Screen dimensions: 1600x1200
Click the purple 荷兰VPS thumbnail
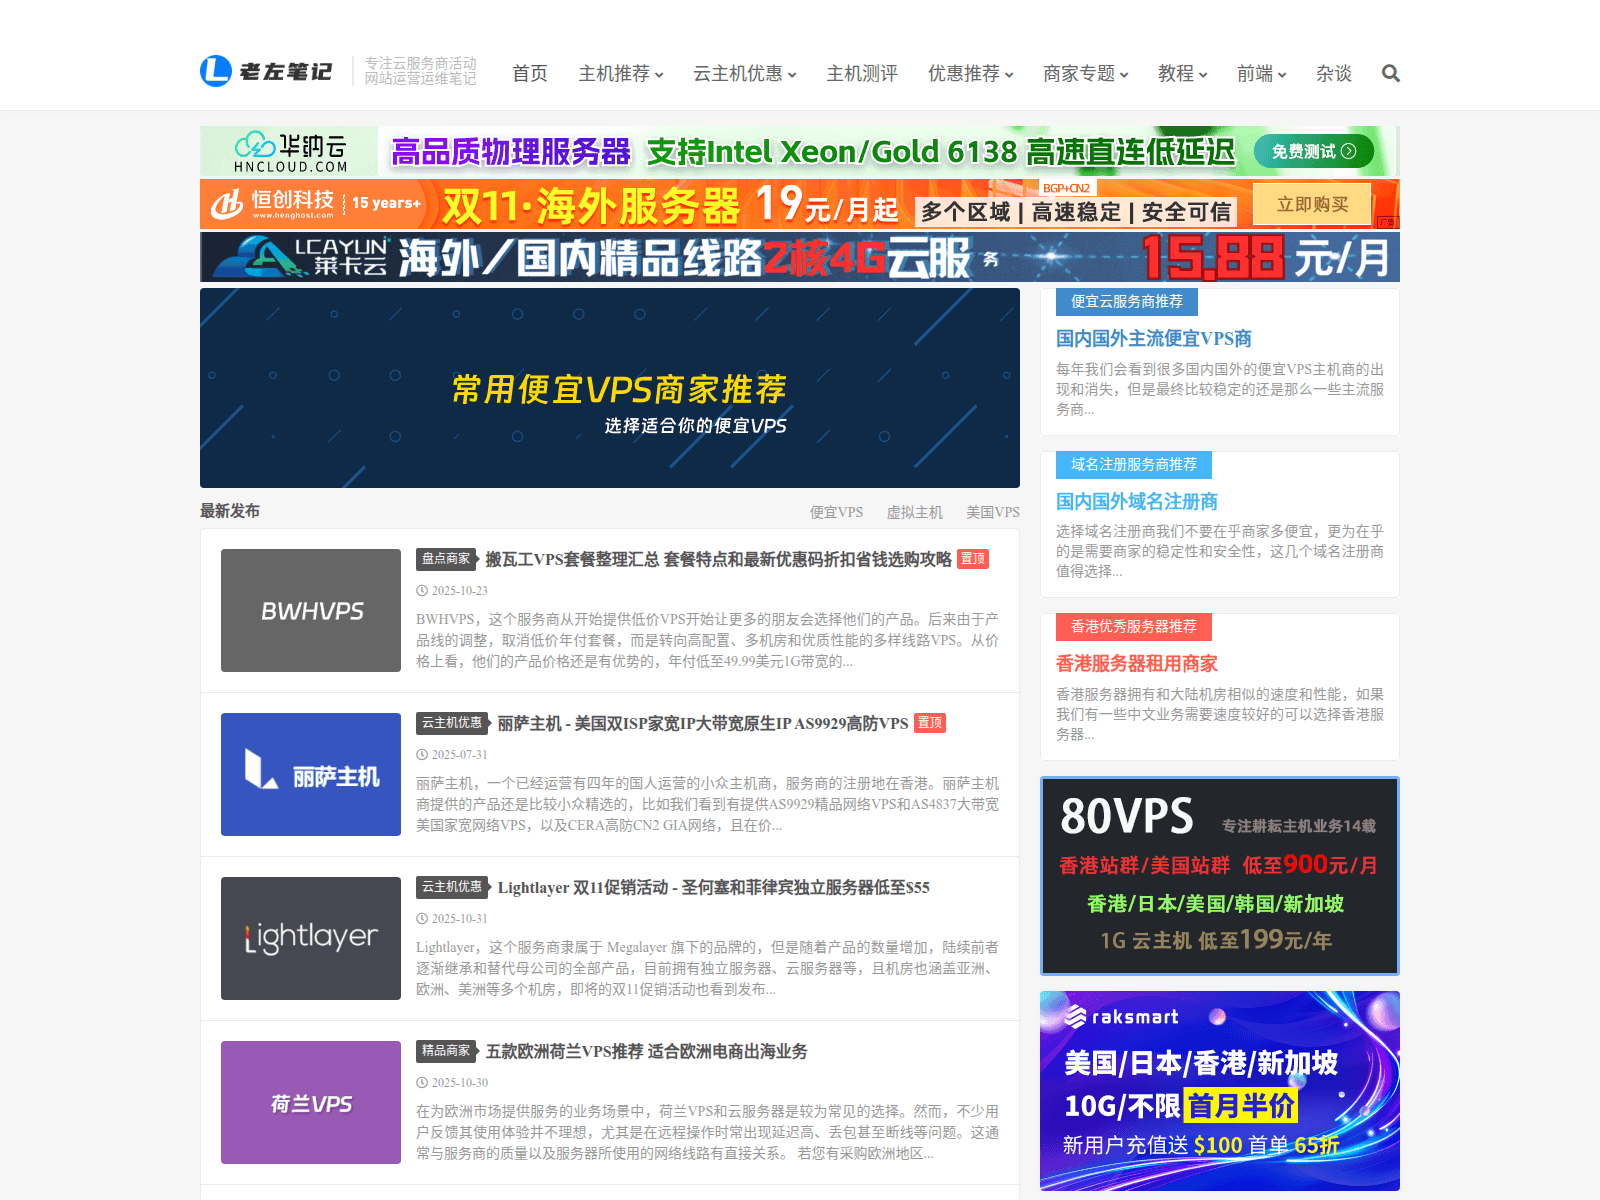click(x=311, y=1102)
